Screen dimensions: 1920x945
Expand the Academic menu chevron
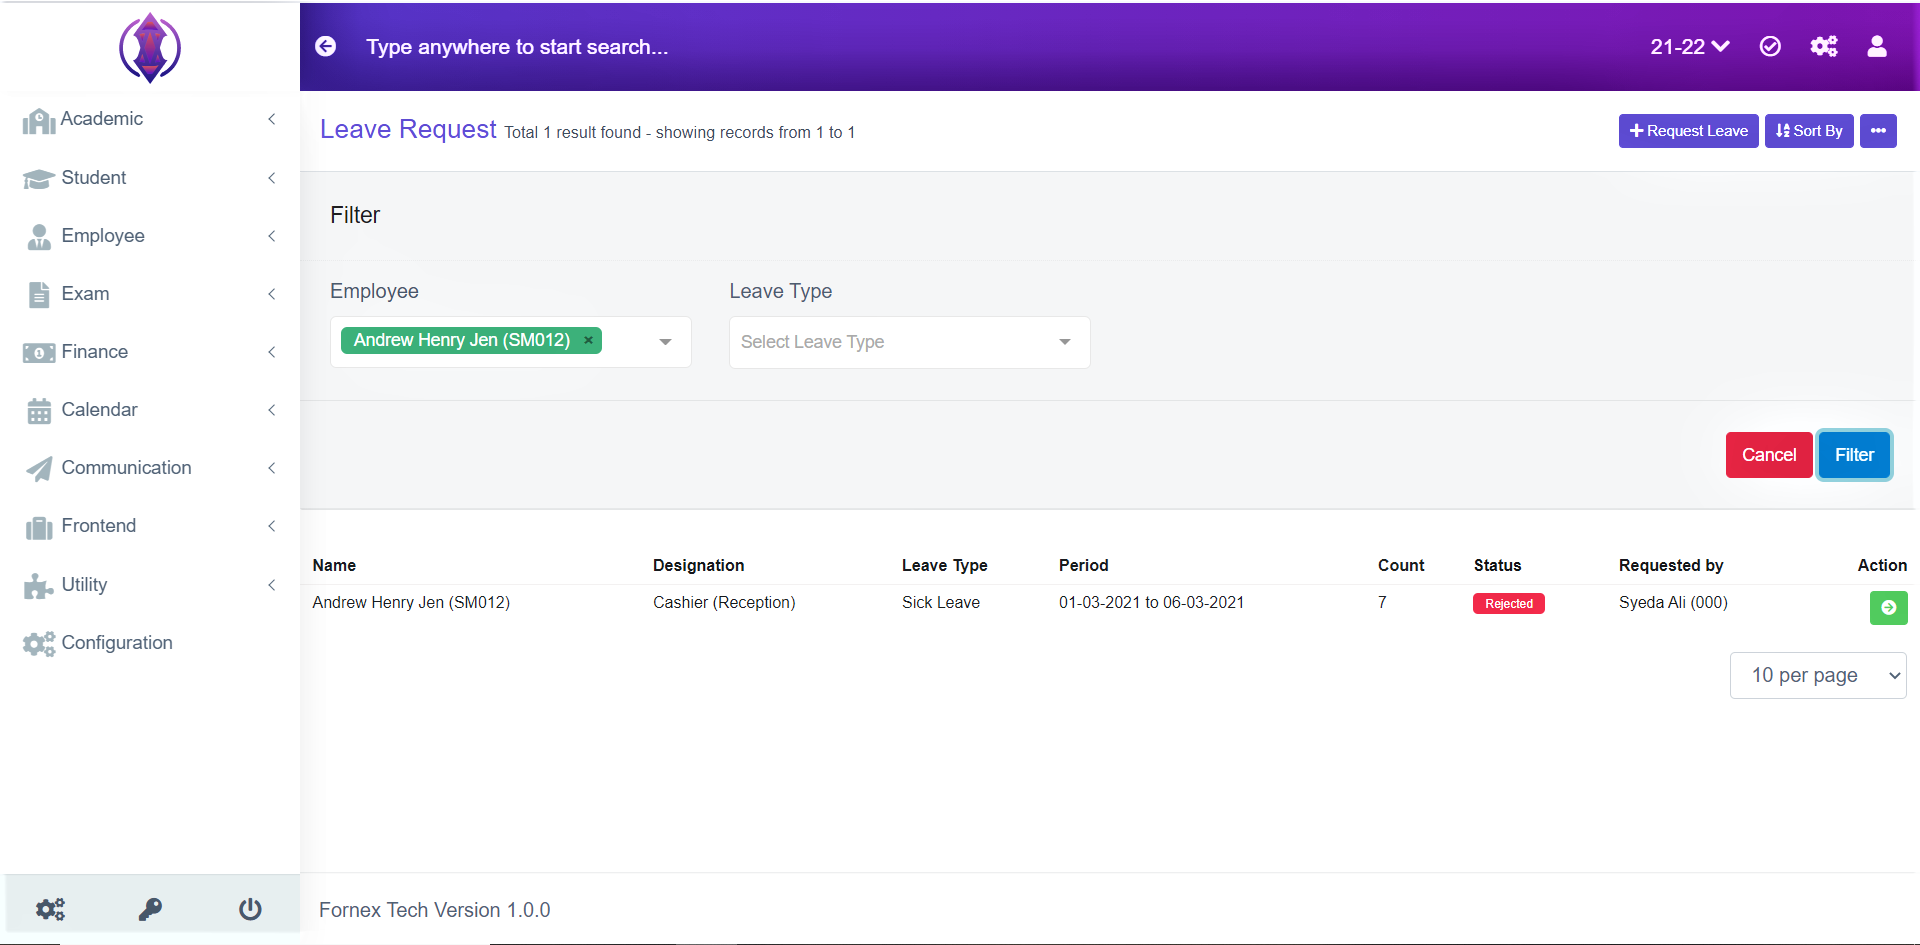click(272, 119)
